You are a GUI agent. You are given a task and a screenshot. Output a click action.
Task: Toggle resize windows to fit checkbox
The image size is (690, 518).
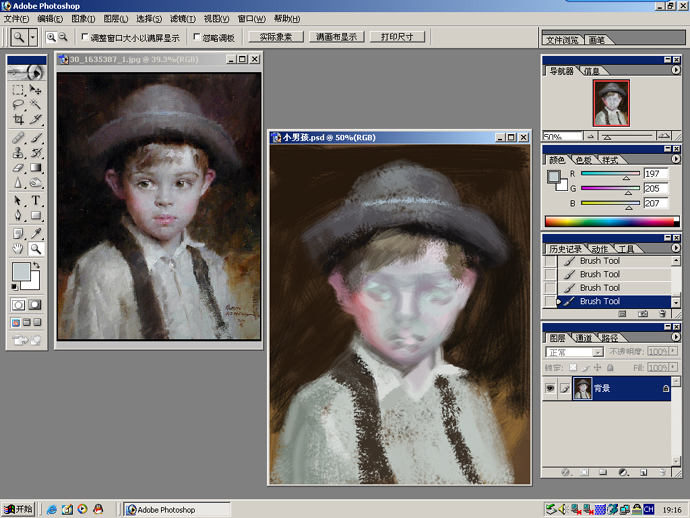85,37
